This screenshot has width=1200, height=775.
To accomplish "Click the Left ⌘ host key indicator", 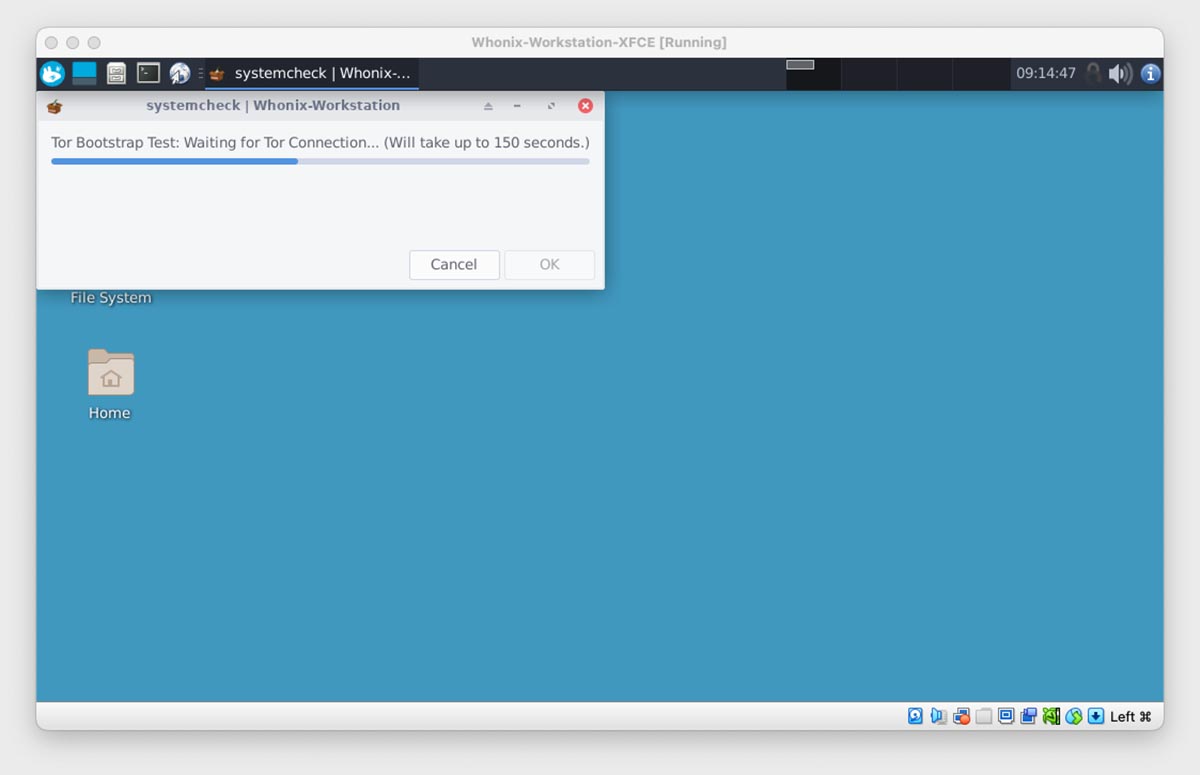I will click(x=1131, y=716).
